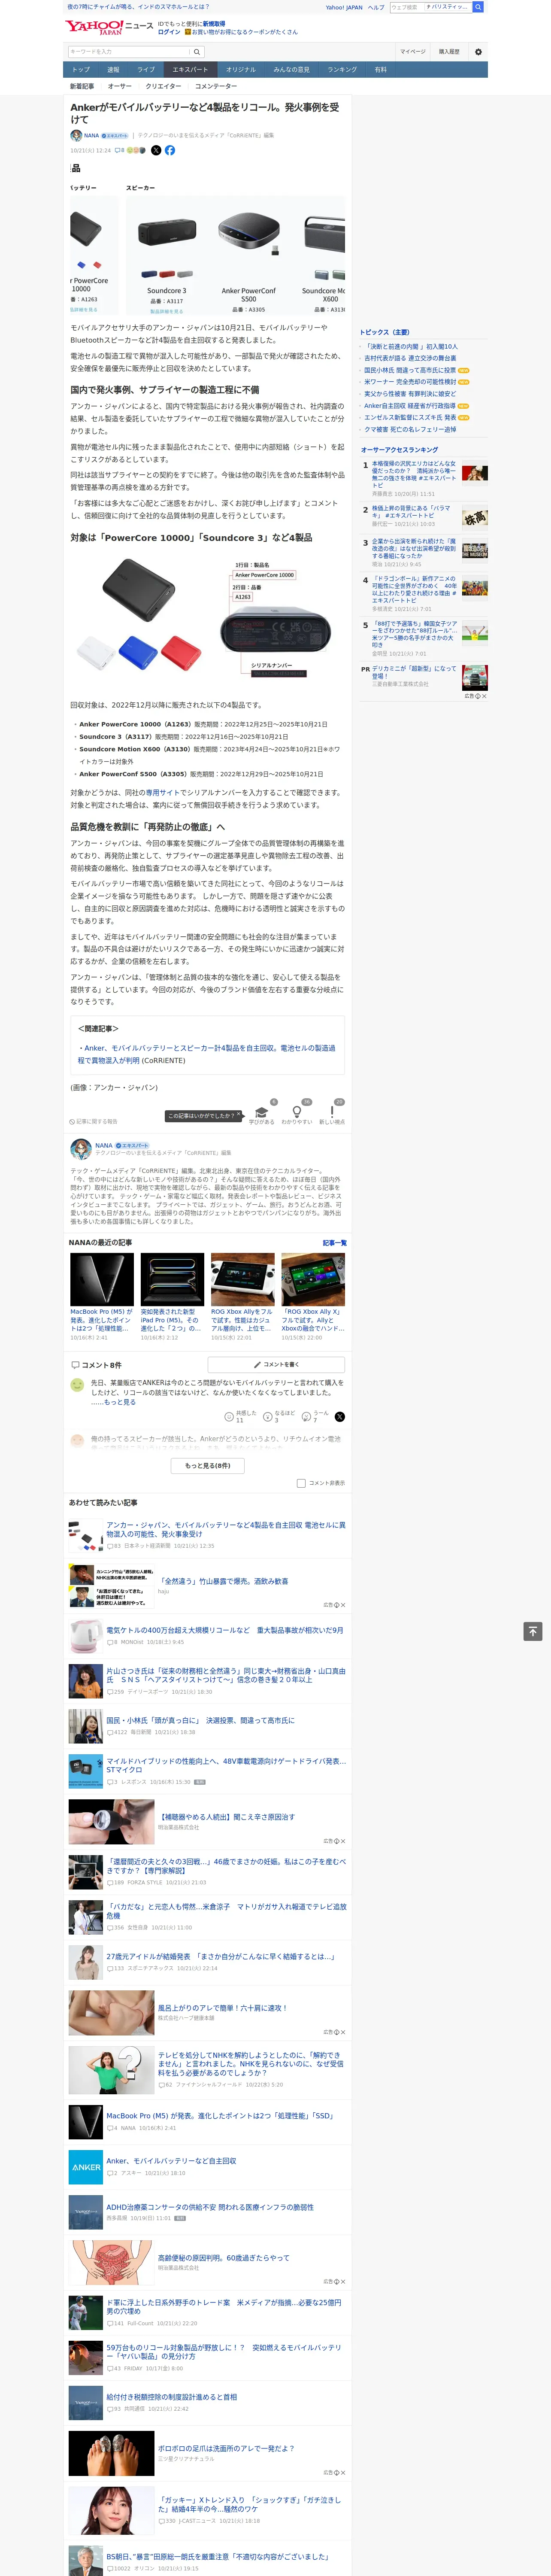
Task: Click the ANKER logo thumbnail in the recommended list
Action: coord(85,2167)
